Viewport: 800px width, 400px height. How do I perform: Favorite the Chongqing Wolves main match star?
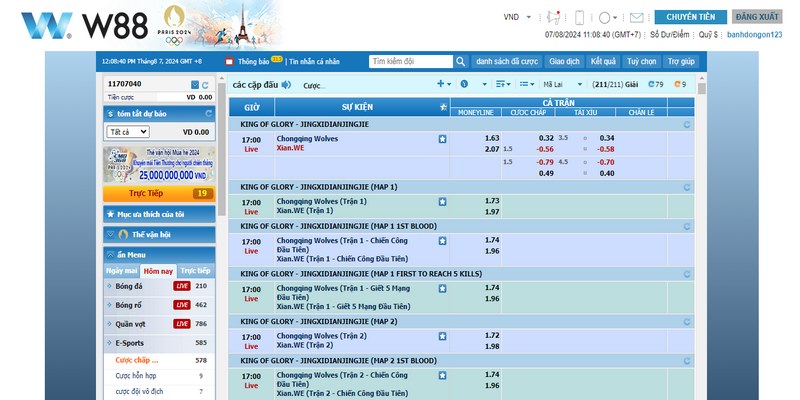click(x=442, y=139)
